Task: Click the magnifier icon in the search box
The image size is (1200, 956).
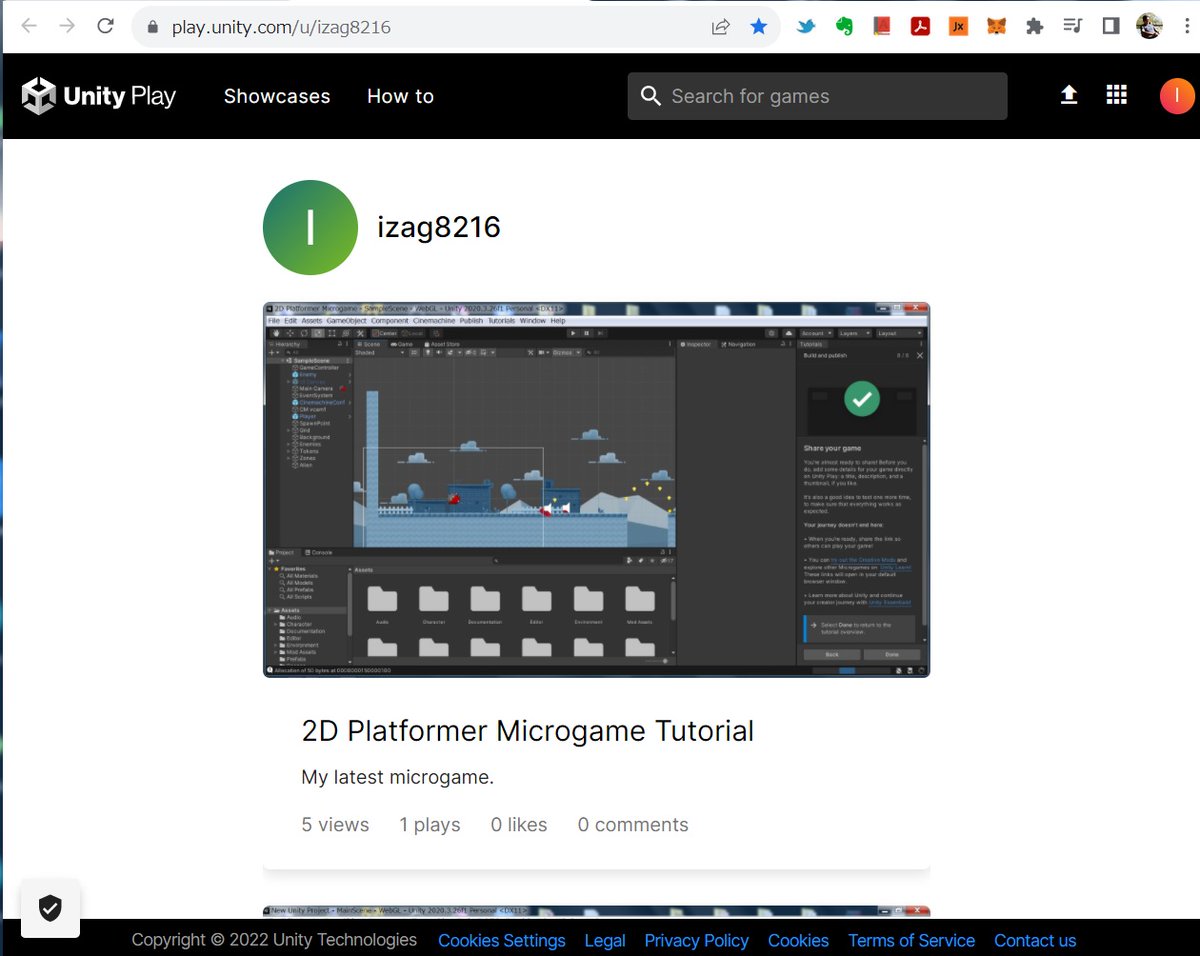Action: (650, 96)
